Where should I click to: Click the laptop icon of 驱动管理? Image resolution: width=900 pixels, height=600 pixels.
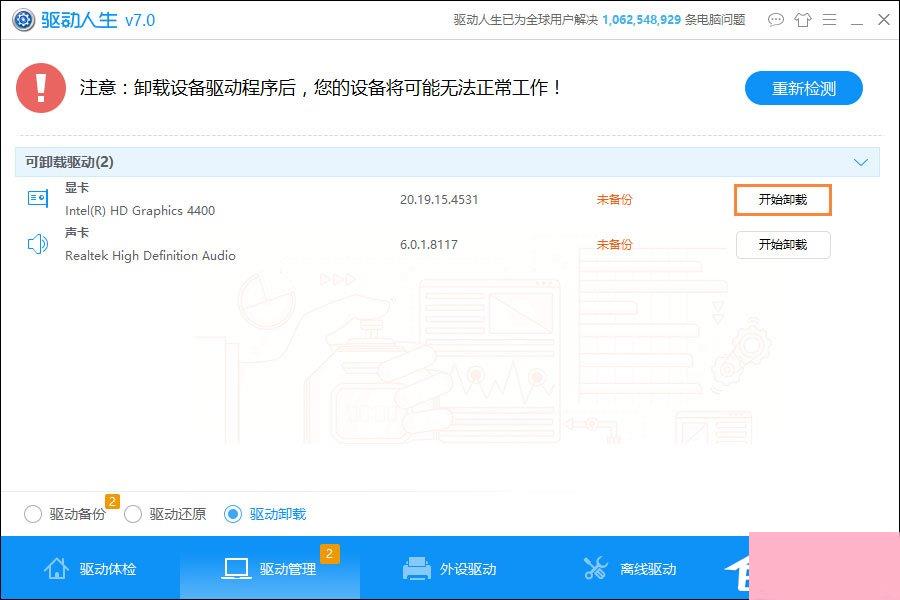[x=236, y=568]
